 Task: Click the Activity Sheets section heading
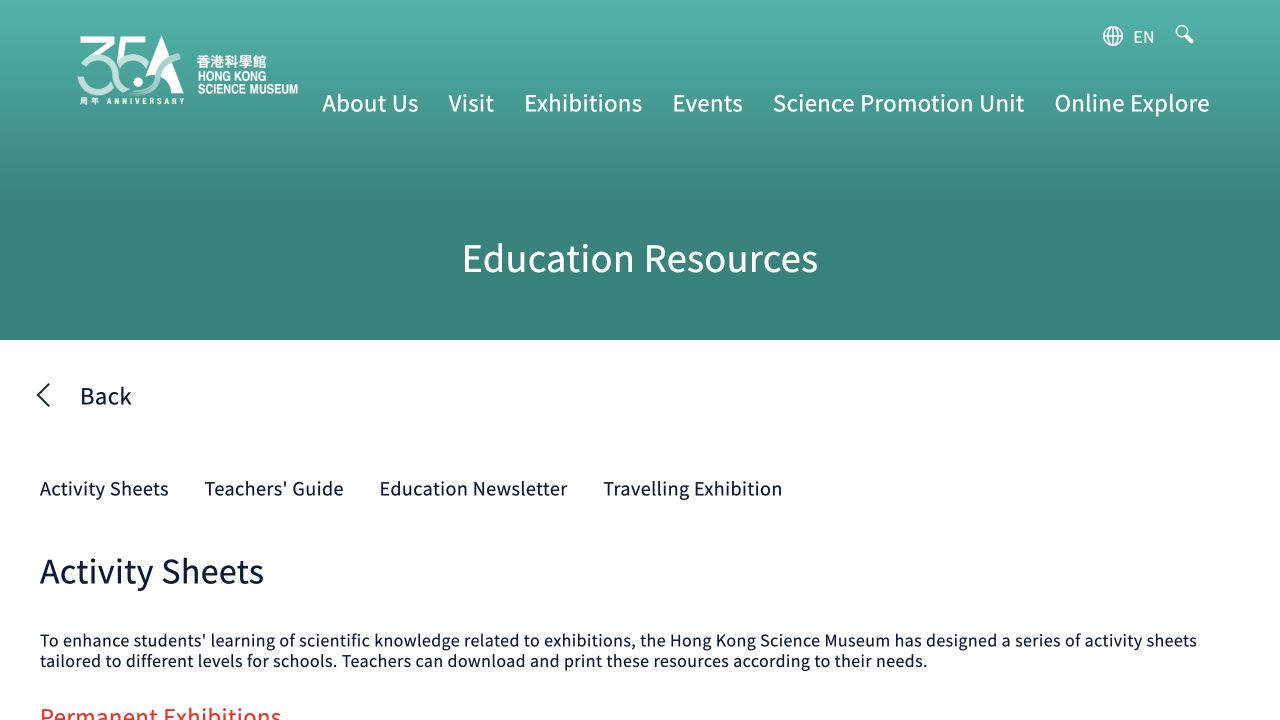152,571
